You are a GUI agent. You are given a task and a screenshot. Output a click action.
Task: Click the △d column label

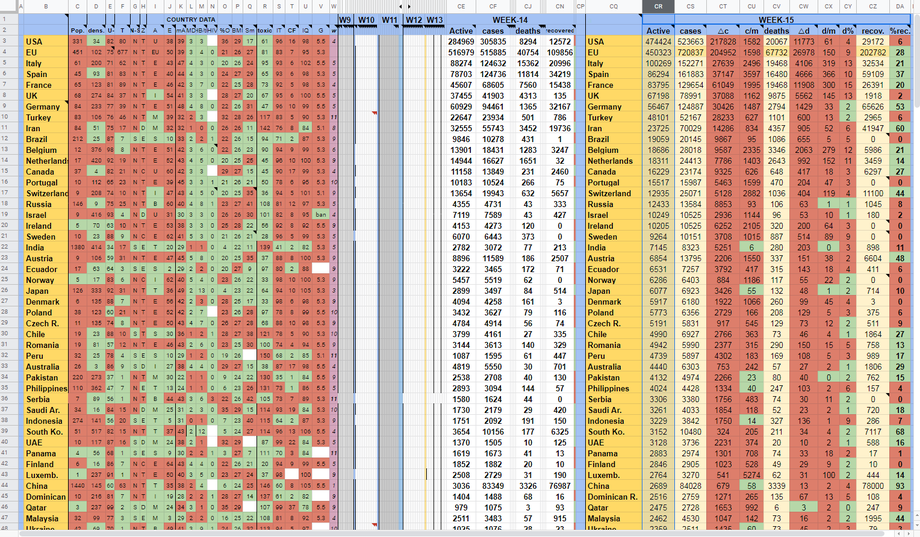click(x=804, y=31)
